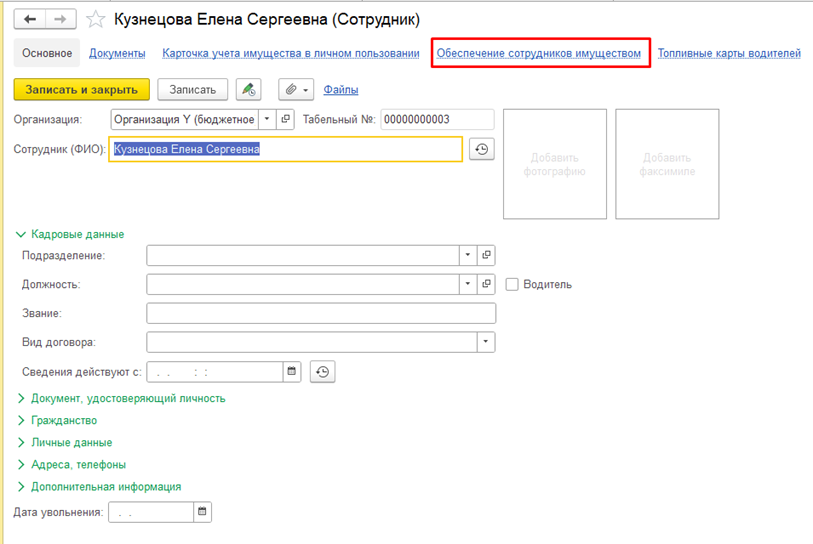This screenshot has height=544, width=813.
Task: Open Организация record with the open icon
Action: click(285, 119)
